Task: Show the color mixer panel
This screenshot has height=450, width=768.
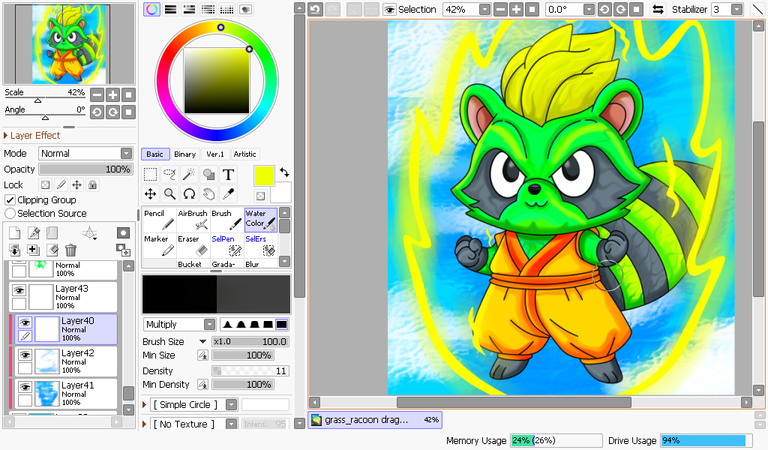Action: pyautogui.click(x=208, y=9)
